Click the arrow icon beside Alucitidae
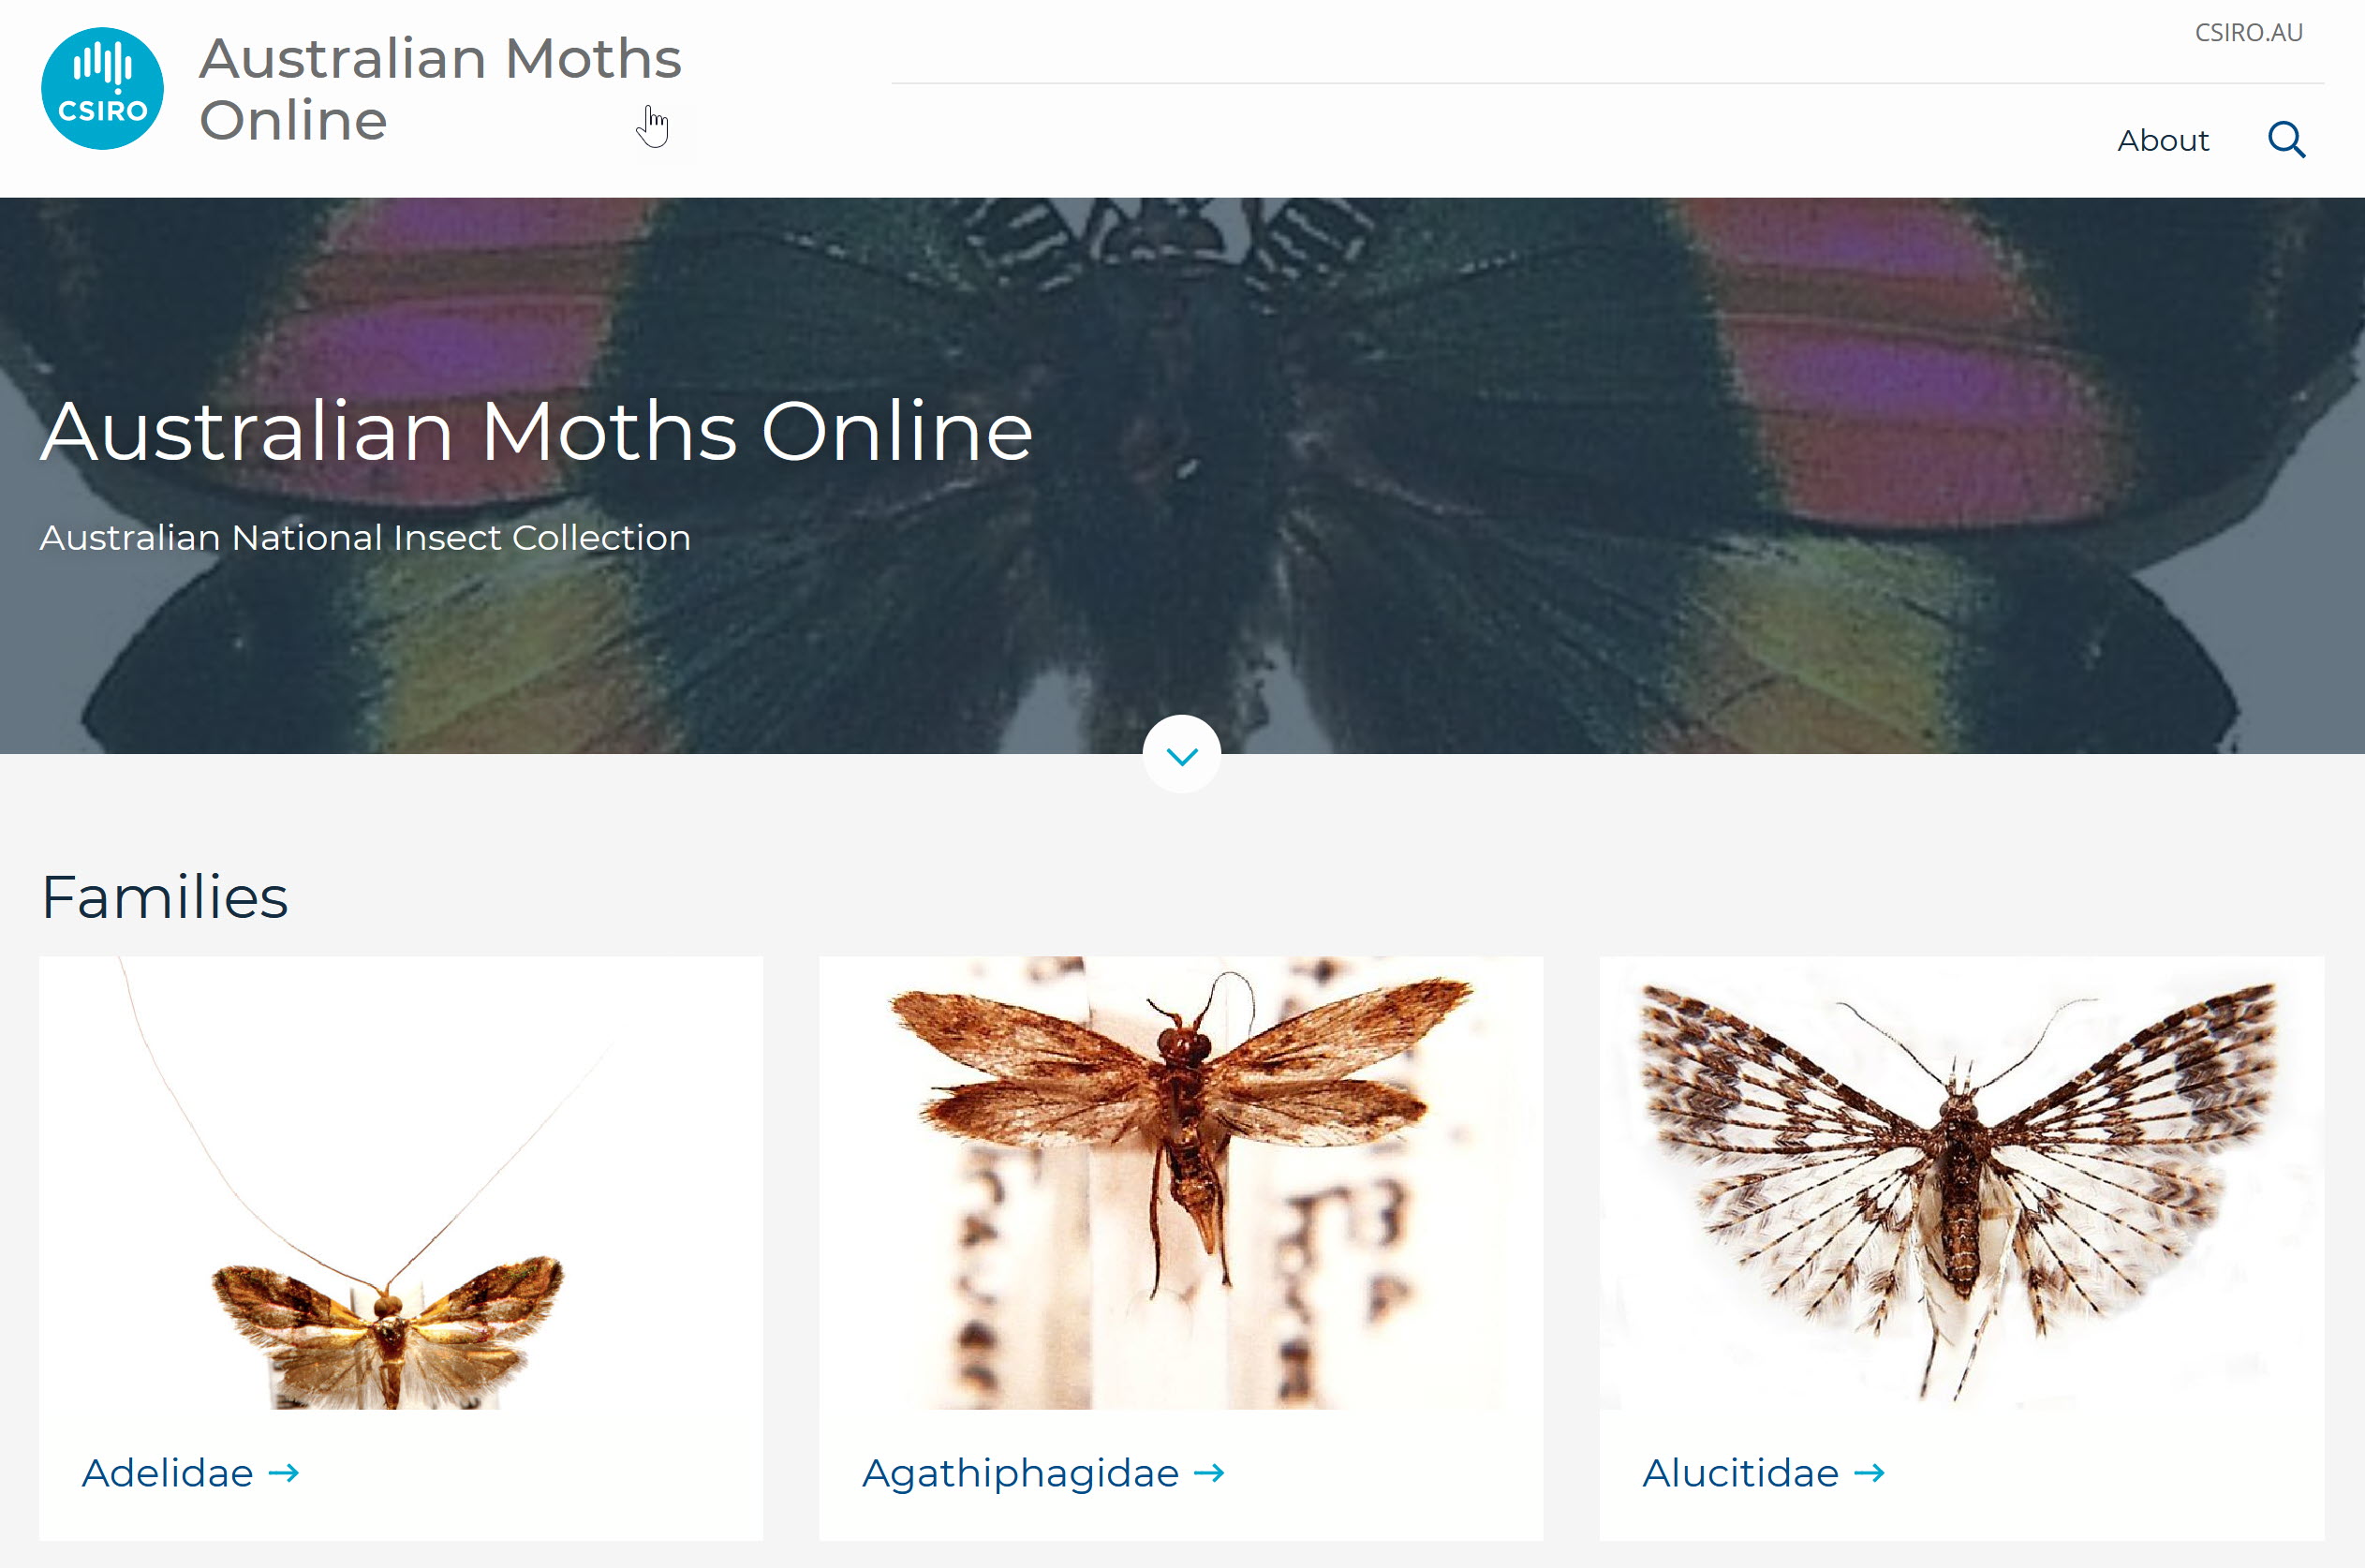Screen dimensions: 2365x1568 1869,1472
